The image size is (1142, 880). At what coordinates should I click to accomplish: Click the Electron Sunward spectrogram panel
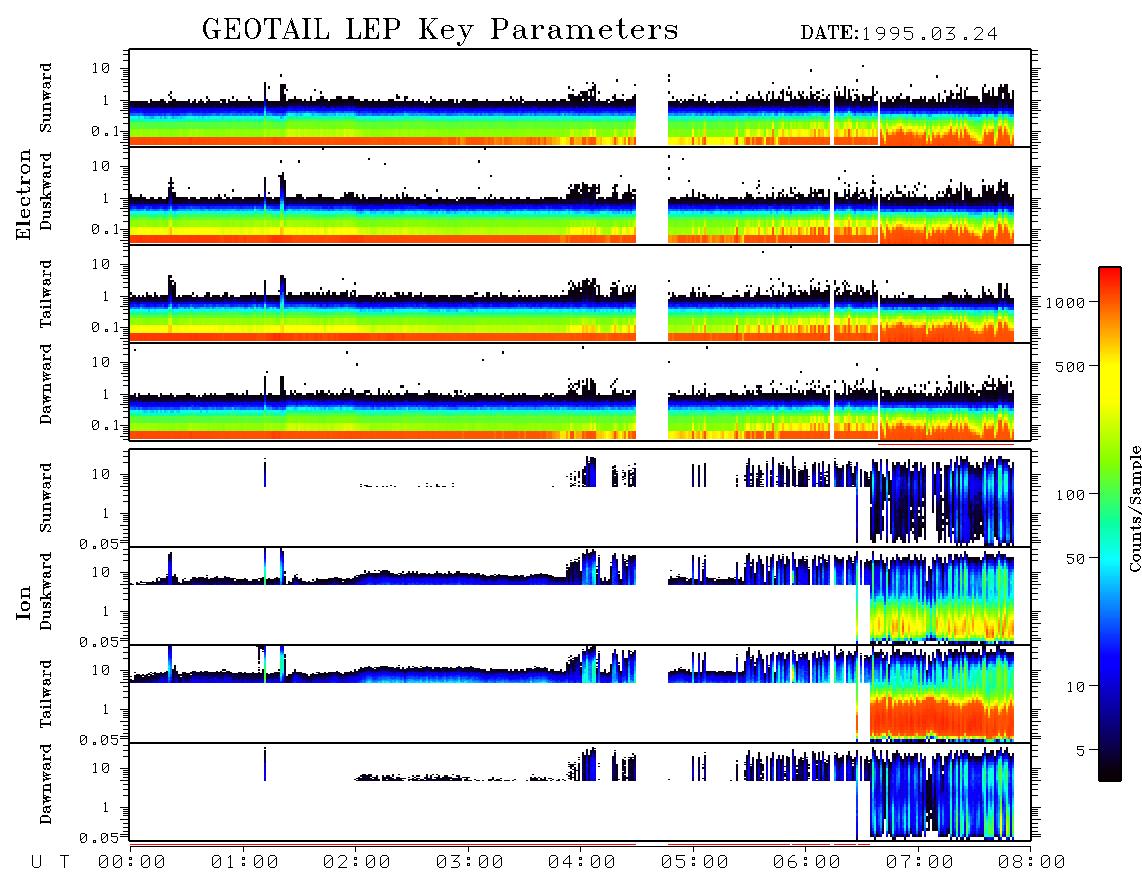580,98
